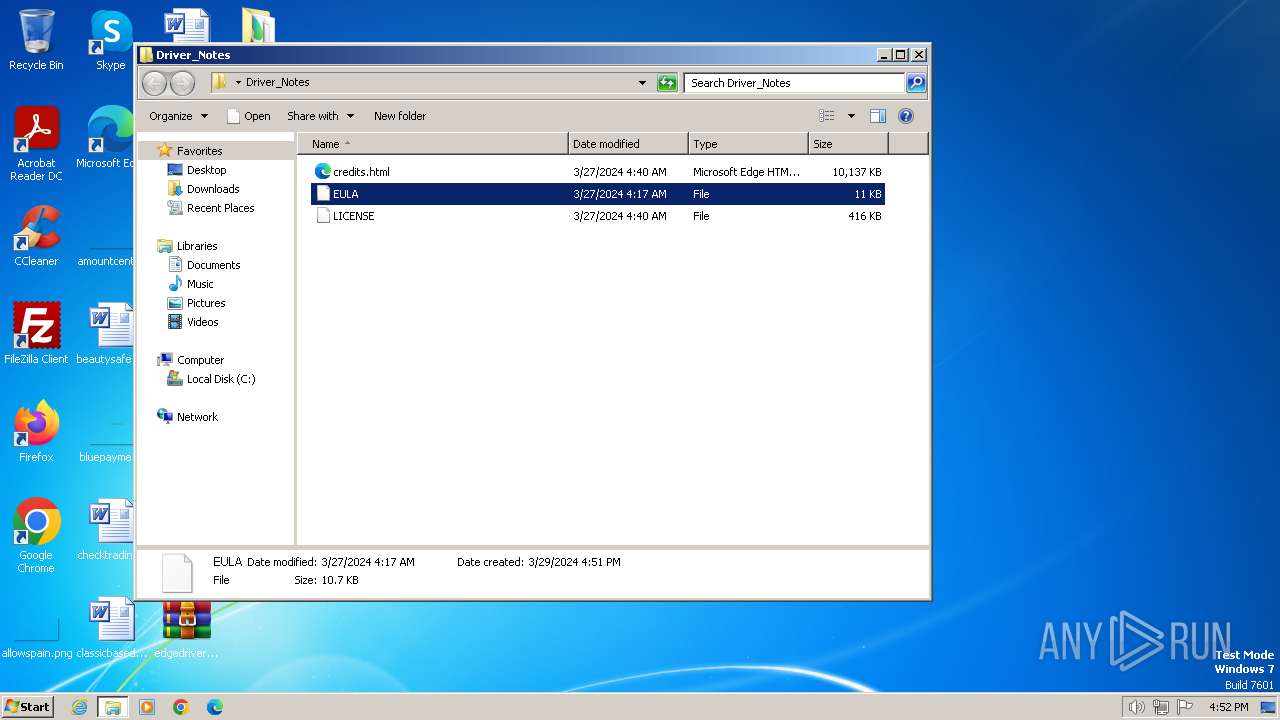The height and width of the screenshot is (720, 1280).
Task: Sort by Date modified column header
Action: [628, 144]
